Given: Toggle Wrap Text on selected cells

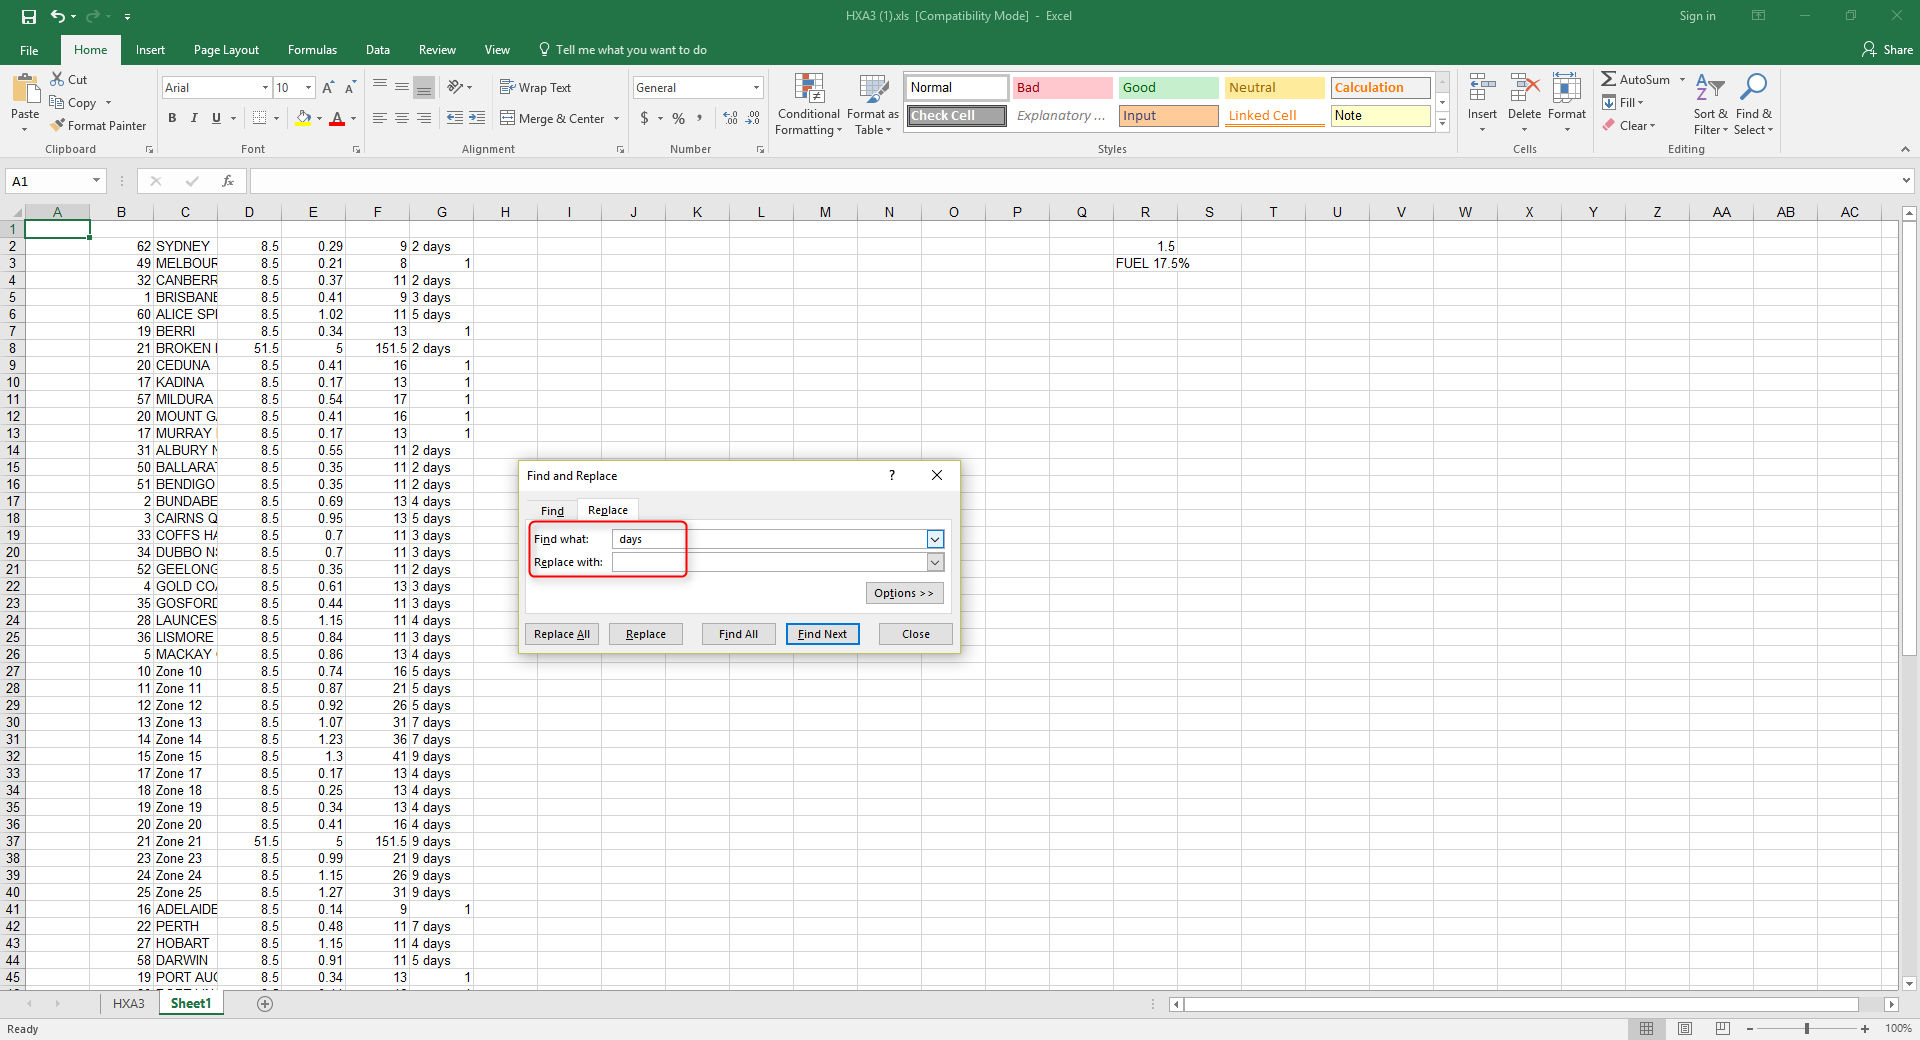Looking at the screenshot, I should [535, 87].
